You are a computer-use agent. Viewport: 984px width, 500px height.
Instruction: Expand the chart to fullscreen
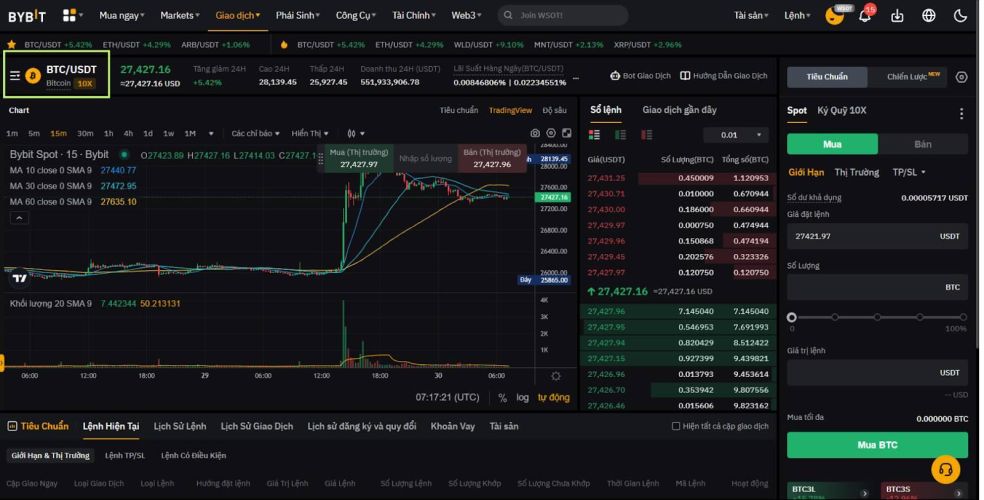[x=567, y=133]
